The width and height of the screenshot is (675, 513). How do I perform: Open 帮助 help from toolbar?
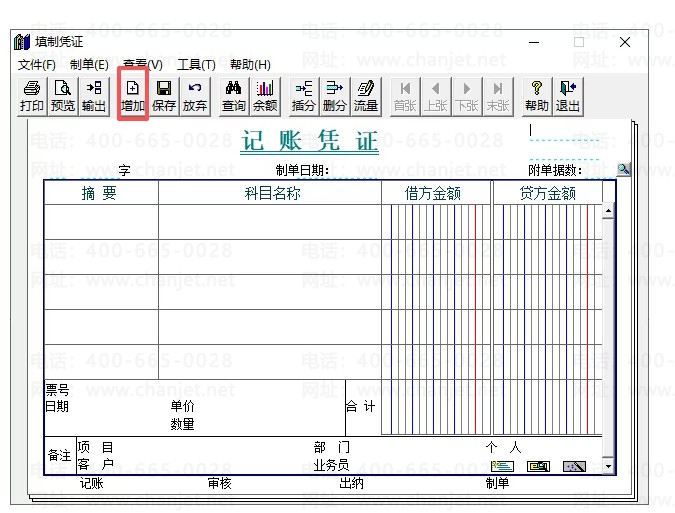[x=536, y=96]
